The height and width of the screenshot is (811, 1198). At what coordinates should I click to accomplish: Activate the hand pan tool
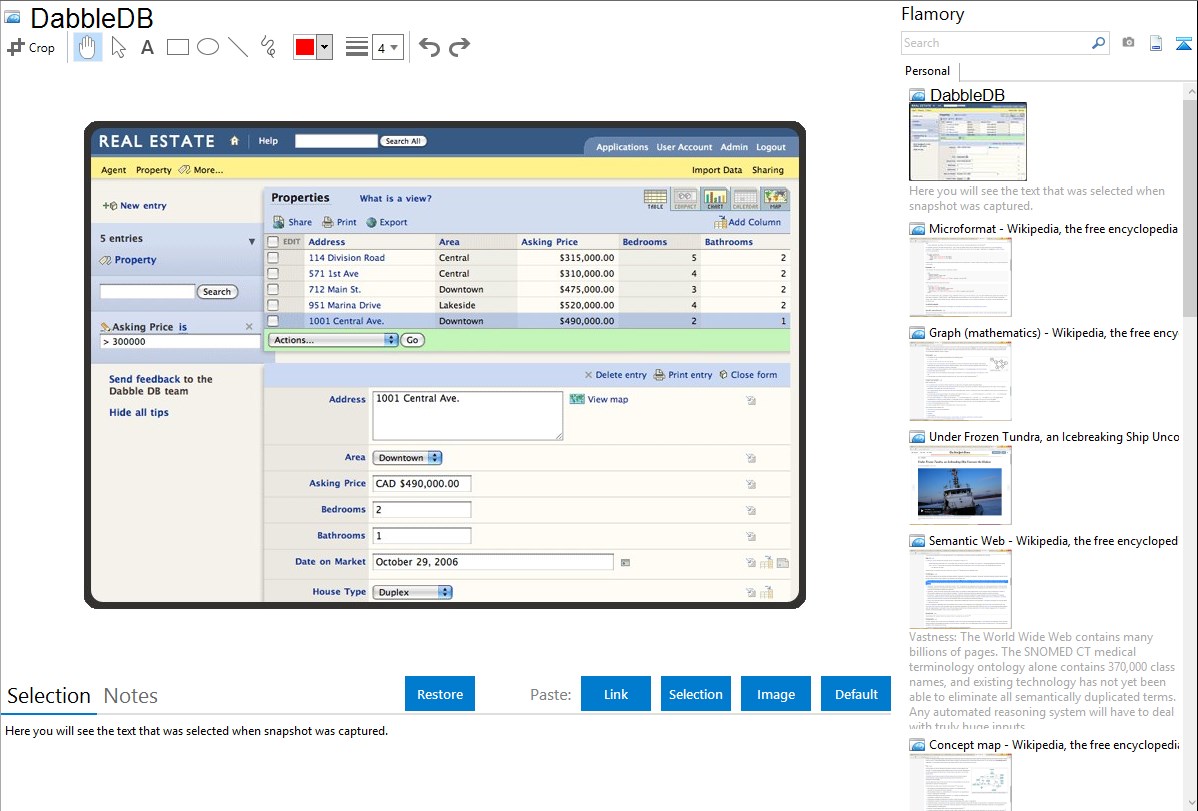(88, 47)
